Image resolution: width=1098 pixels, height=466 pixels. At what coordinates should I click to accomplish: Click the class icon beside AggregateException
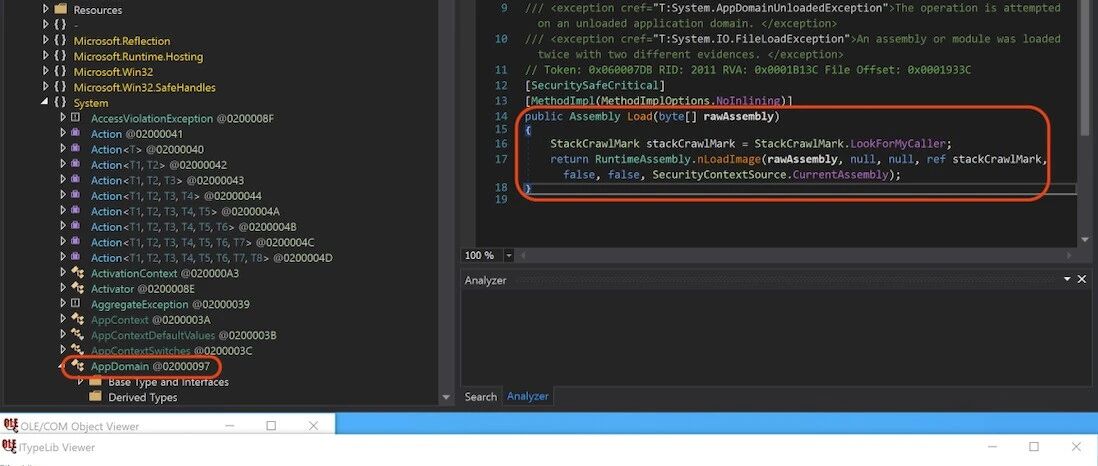tap(76, 303)
